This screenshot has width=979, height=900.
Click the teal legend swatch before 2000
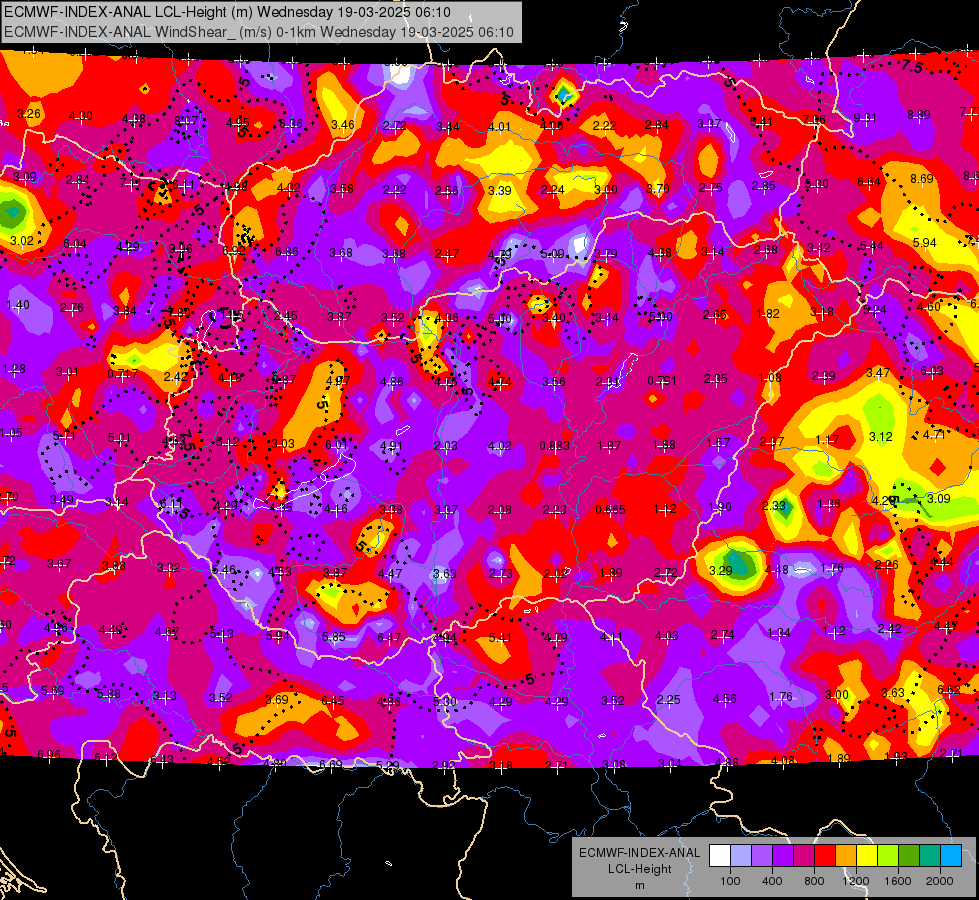click(930, 856)
